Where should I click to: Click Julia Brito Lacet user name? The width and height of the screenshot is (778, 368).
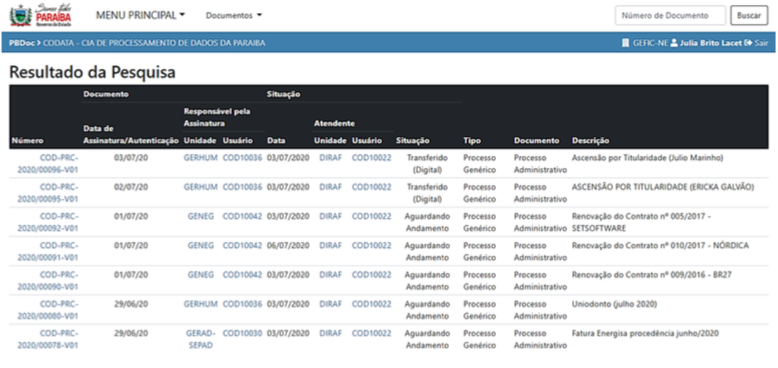711,43
